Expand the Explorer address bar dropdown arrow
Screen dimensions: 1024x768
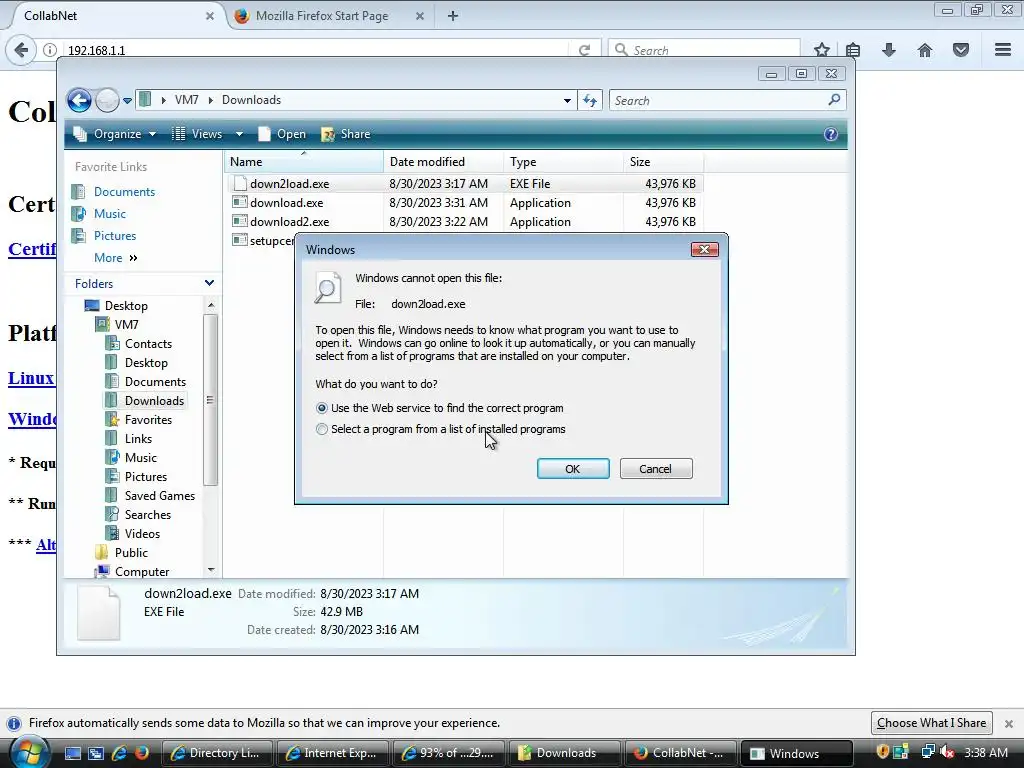567,101
